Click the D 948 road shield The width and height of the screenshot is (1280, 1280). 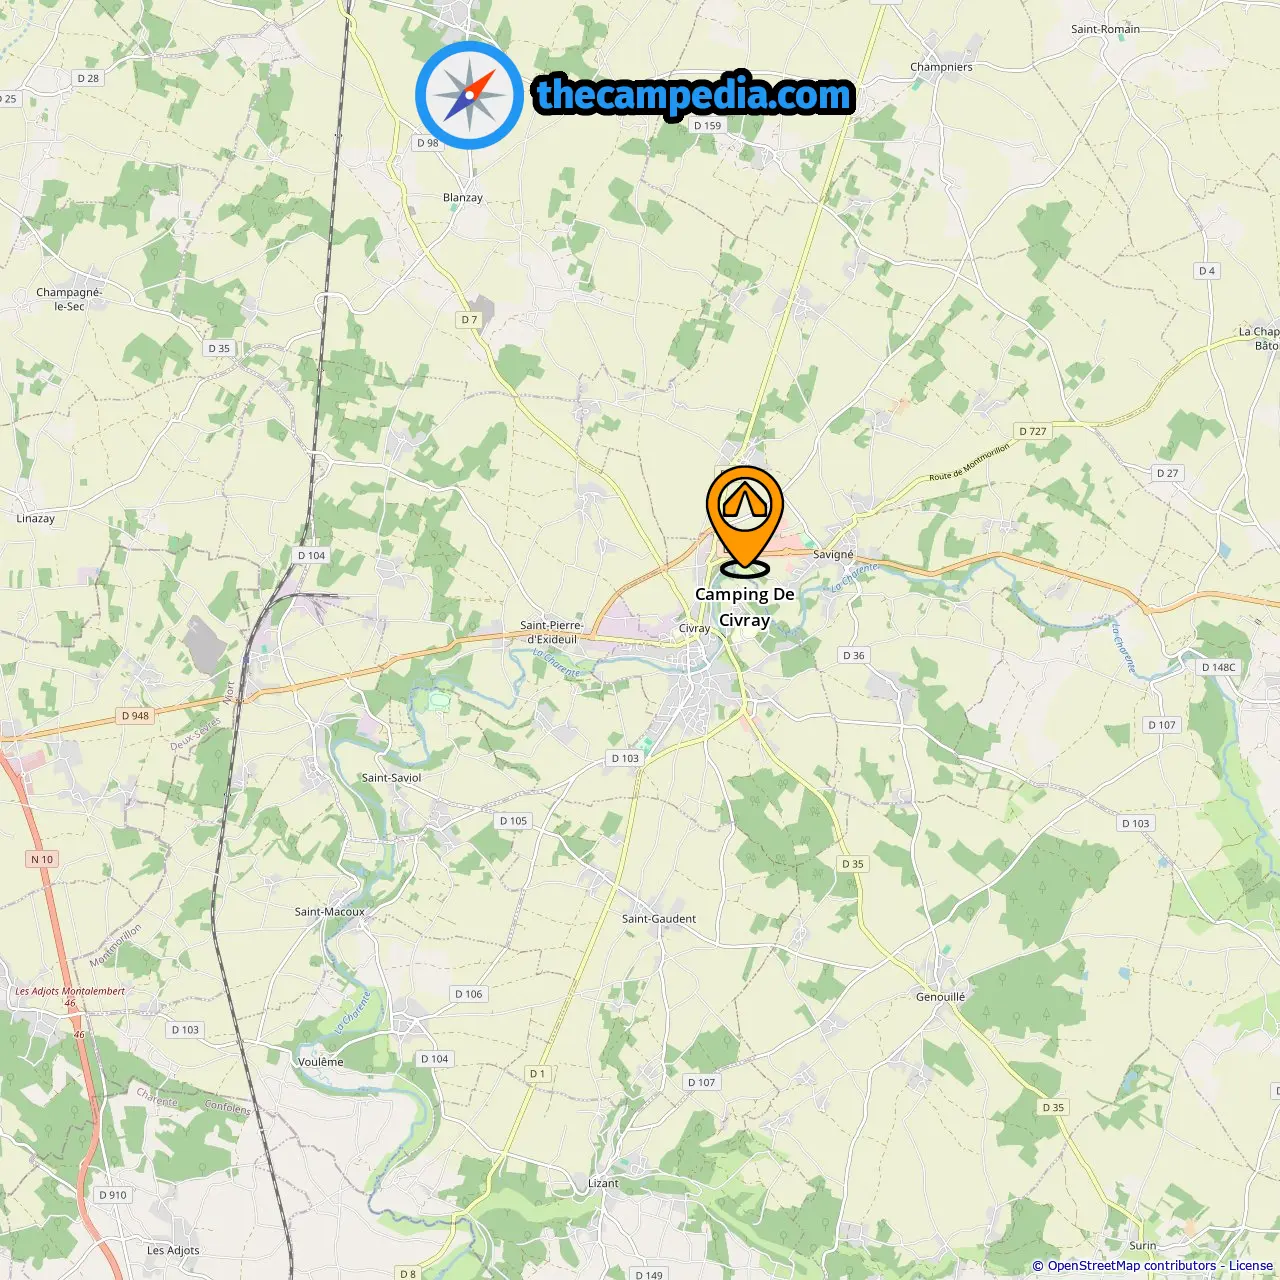pos(135,715)
